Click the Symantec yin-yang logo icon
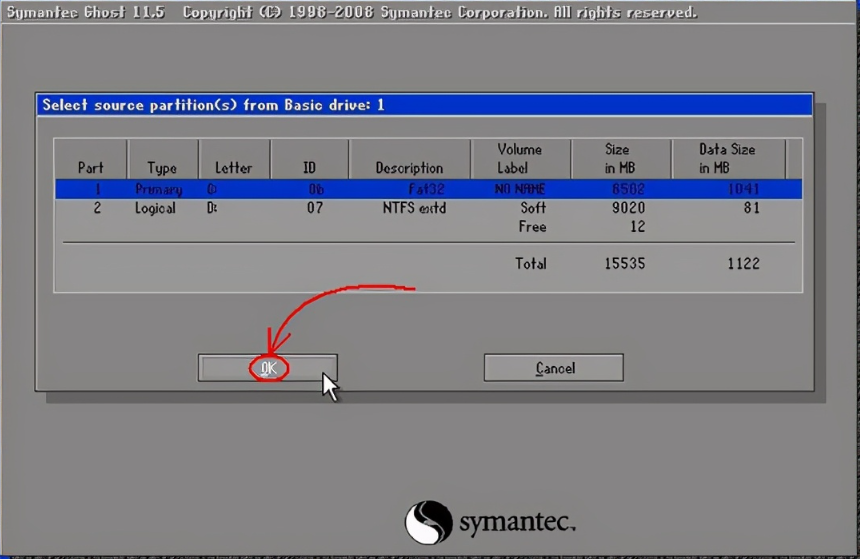 point(428,522)
